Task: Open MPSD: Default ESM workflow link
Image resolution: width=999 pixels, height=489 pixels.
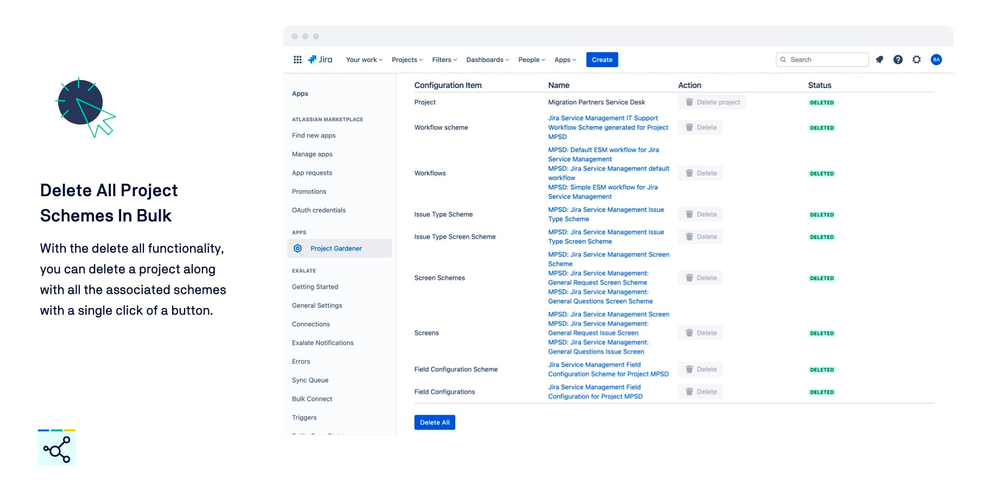Action: tap(603, 154)
